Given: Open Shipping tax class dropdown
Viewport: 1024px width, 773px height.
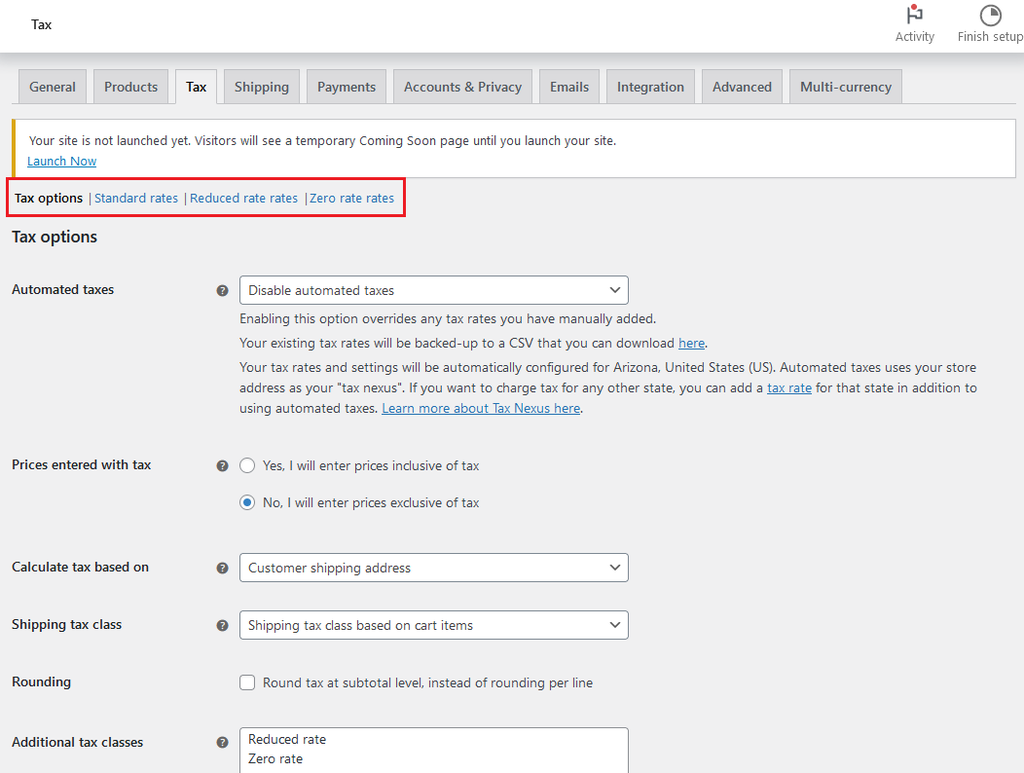Looking at the screenshot, I should 433,626.
